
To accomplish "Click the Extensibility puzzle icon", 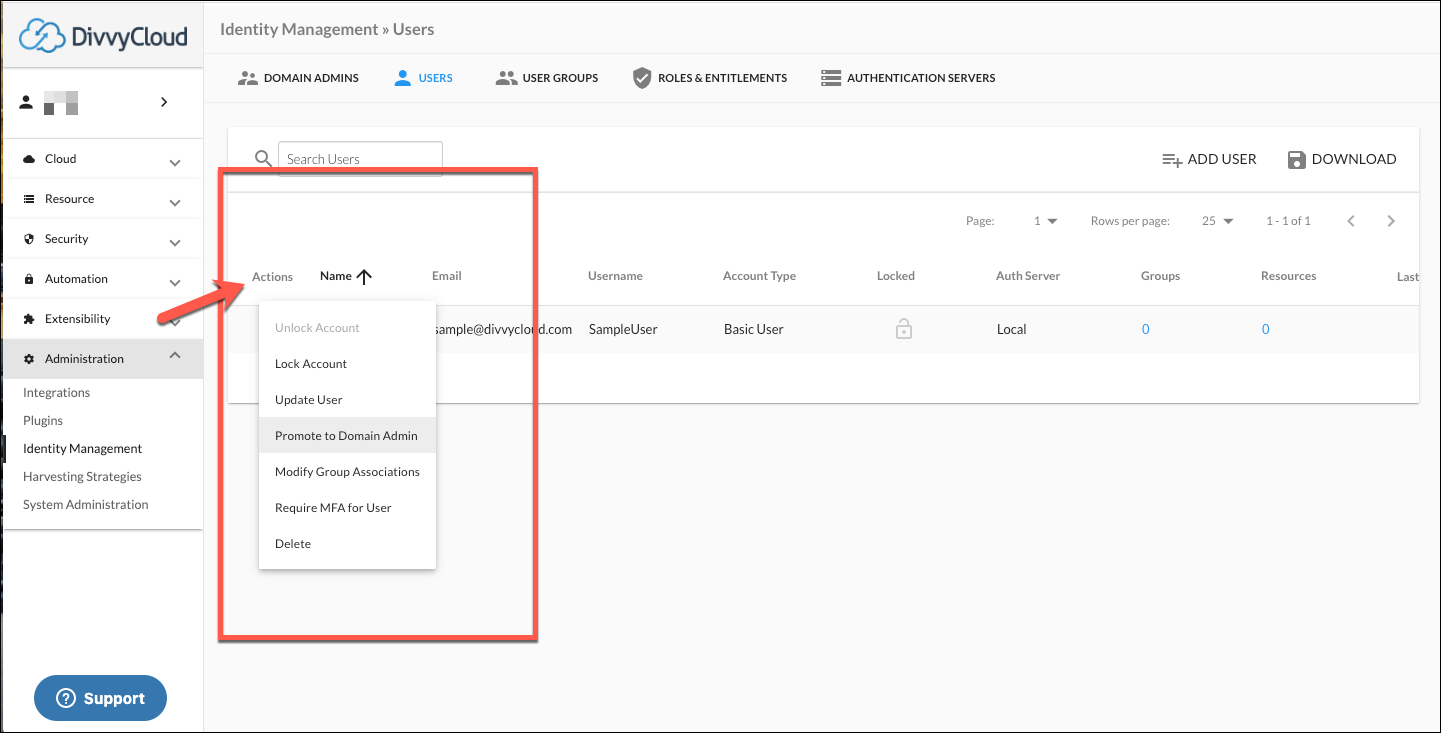I will [29, 319].
